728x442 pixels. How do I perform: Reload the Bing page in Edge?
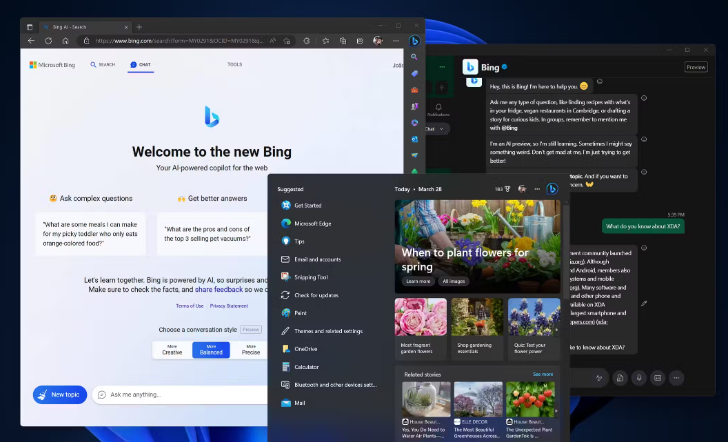48,41
